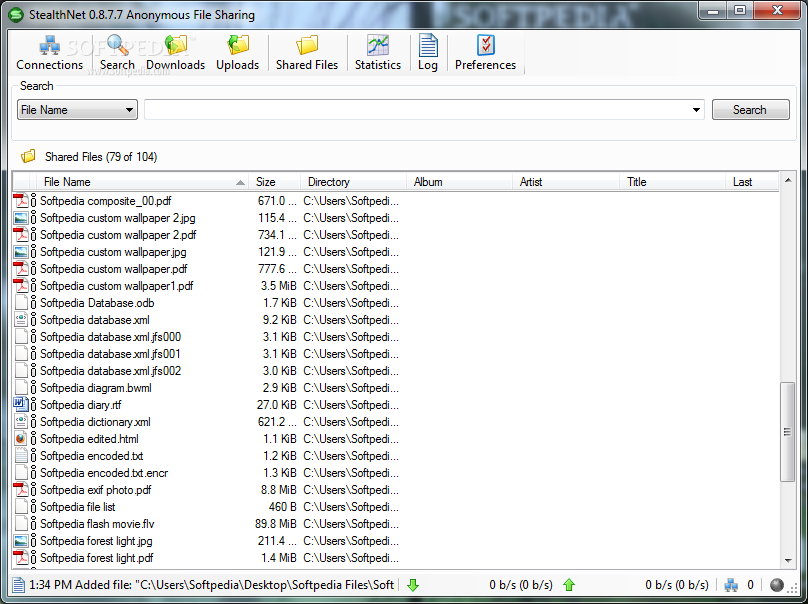
Task: Select Word icon of Softpedia diary.rtf
Action: pyautogui.click(x=21, y=405)
